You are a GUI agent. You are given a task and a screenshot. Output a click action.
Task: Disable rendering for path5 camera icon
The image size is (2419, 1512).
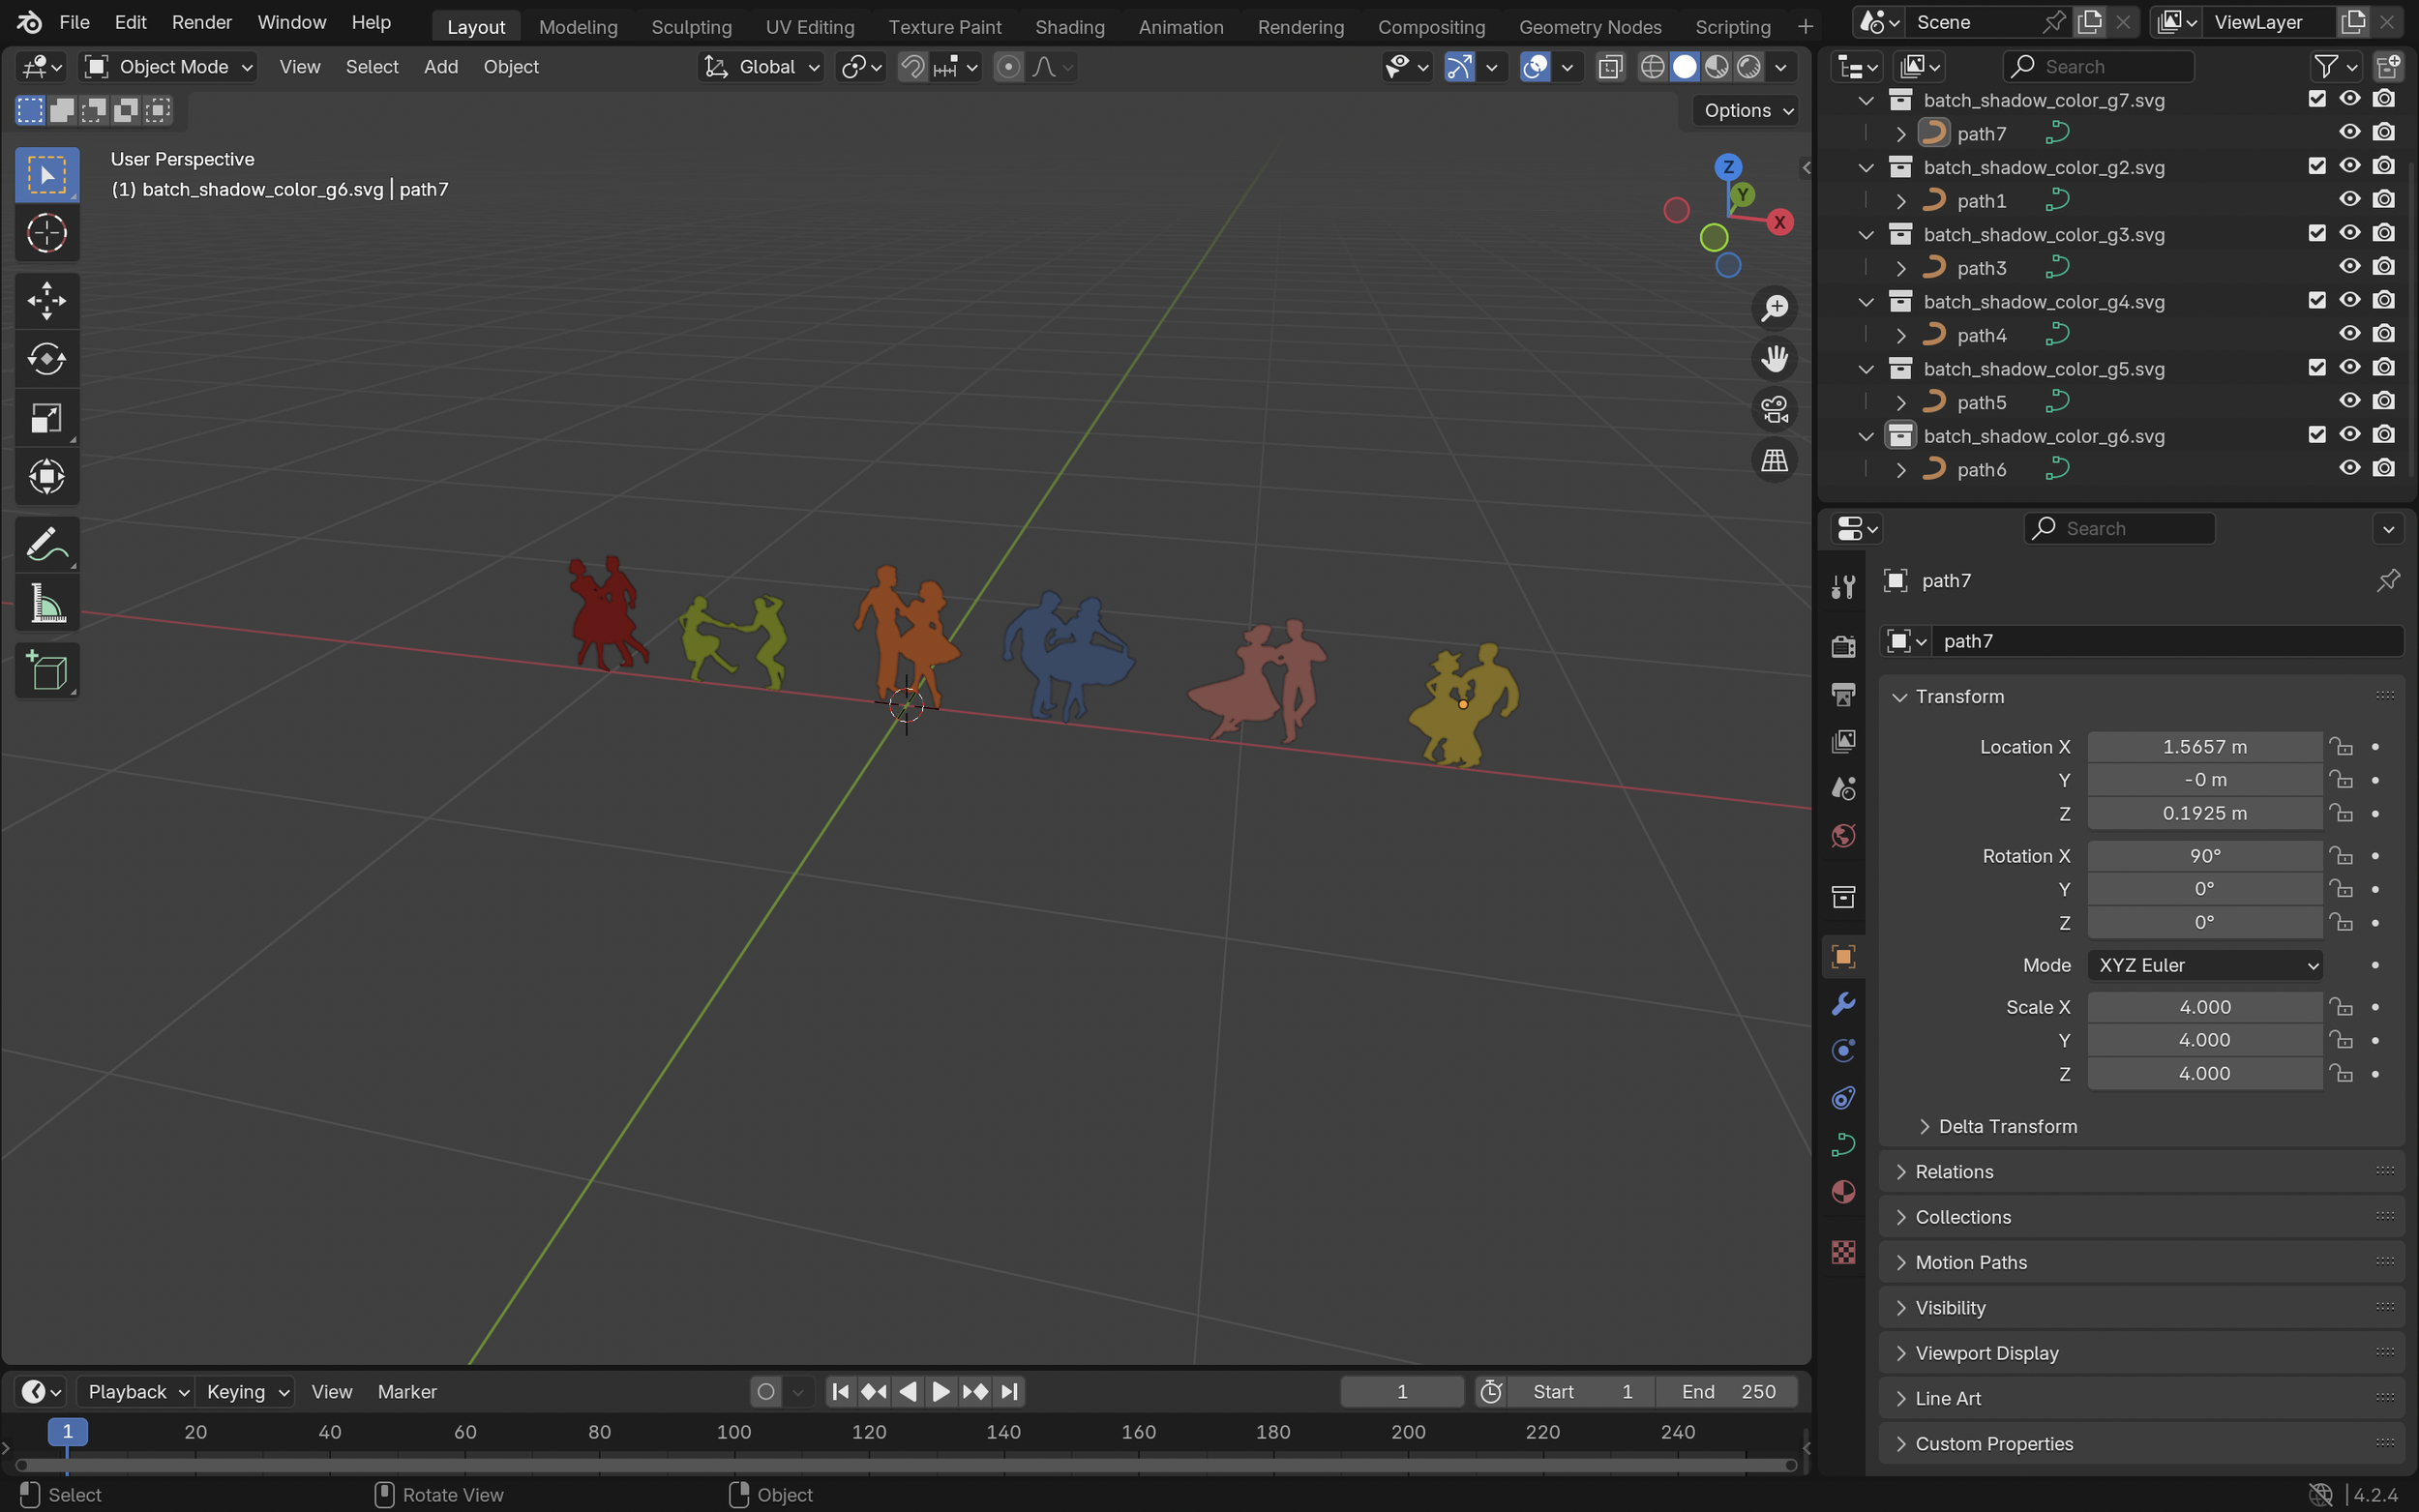click(2384, 402)
